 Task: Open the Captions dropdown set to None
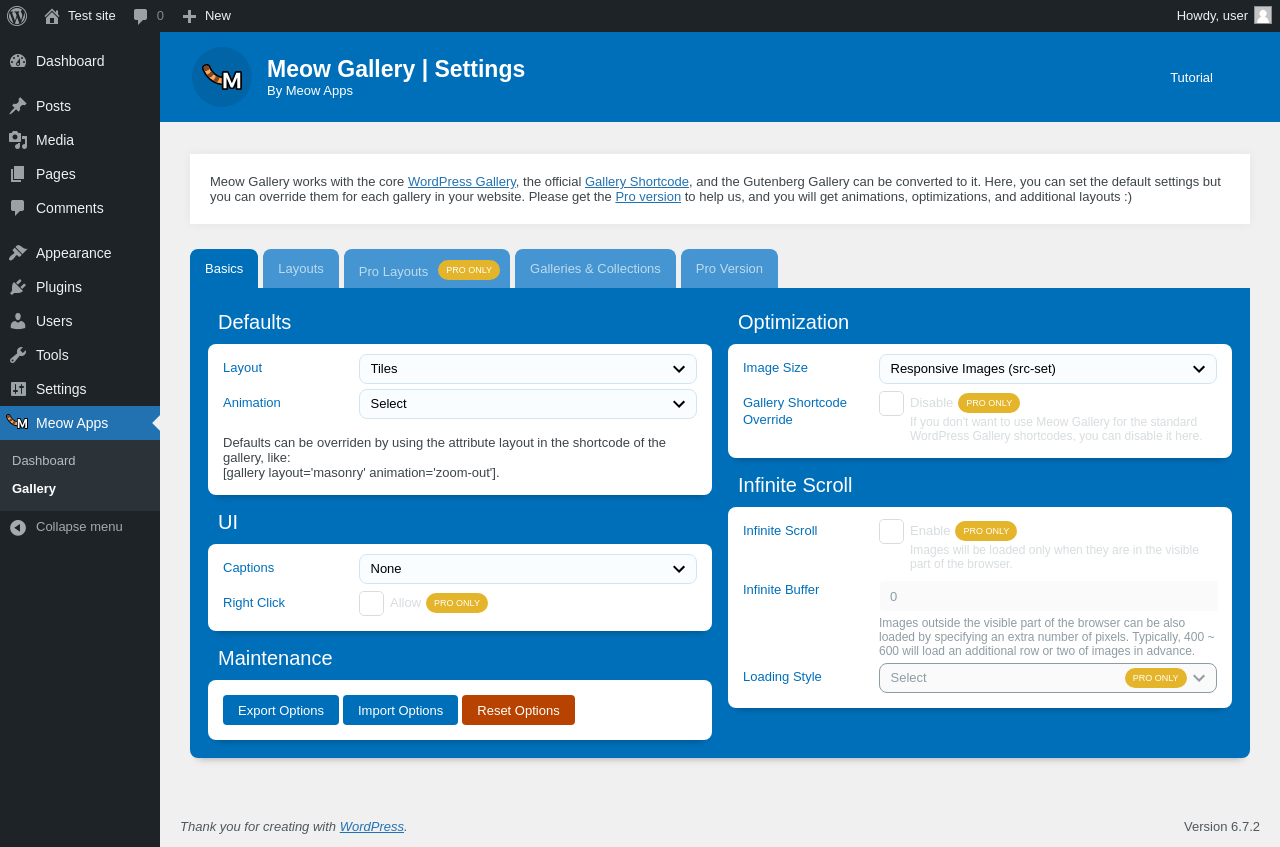tap(528, 569)
